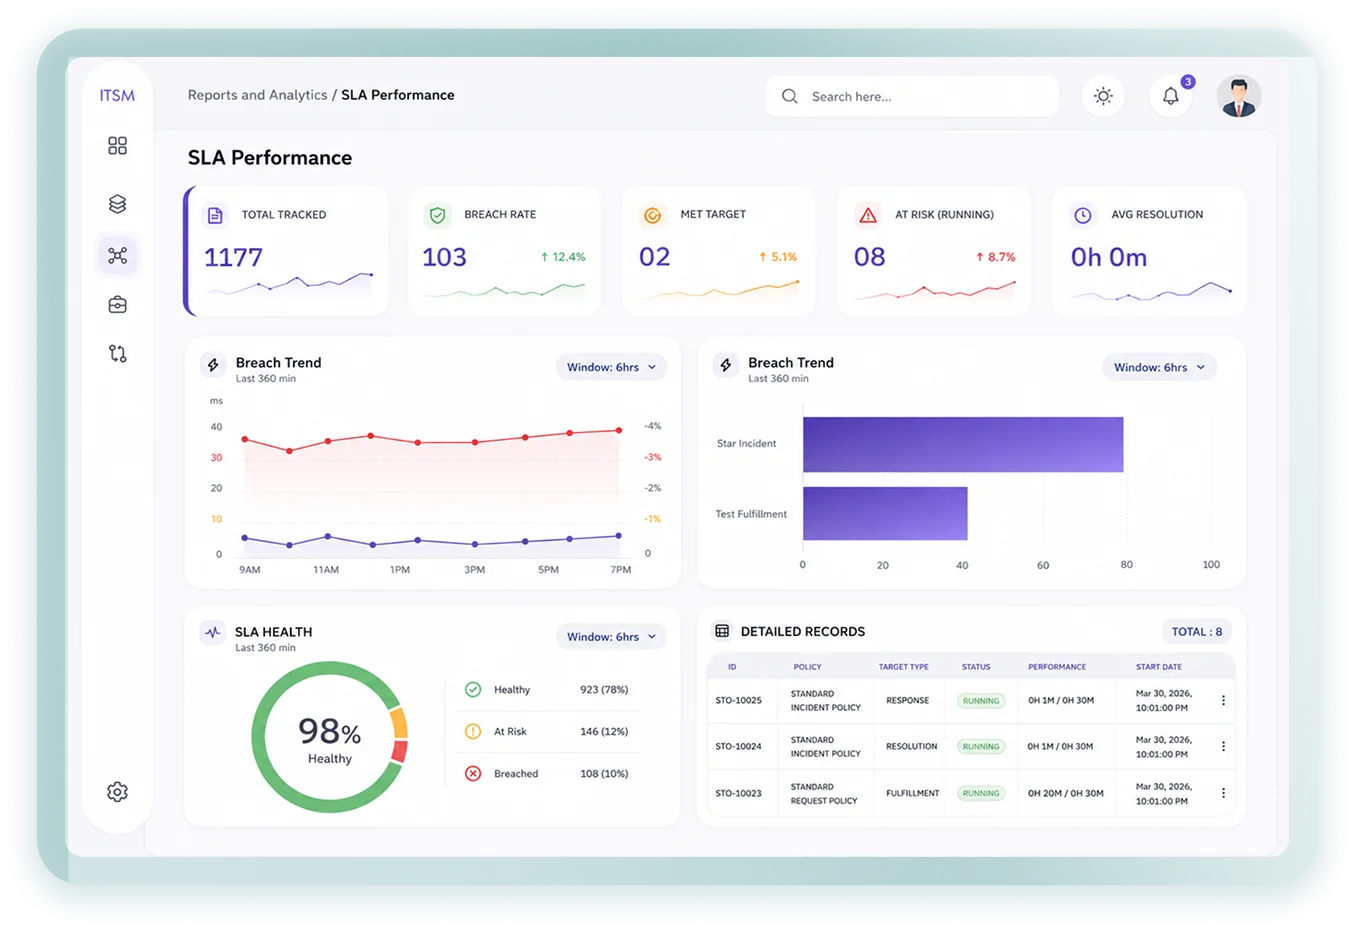Click the FULFILLMENT target type cell
This screenshot has width=1355, height=931.
tap(912, 793)
